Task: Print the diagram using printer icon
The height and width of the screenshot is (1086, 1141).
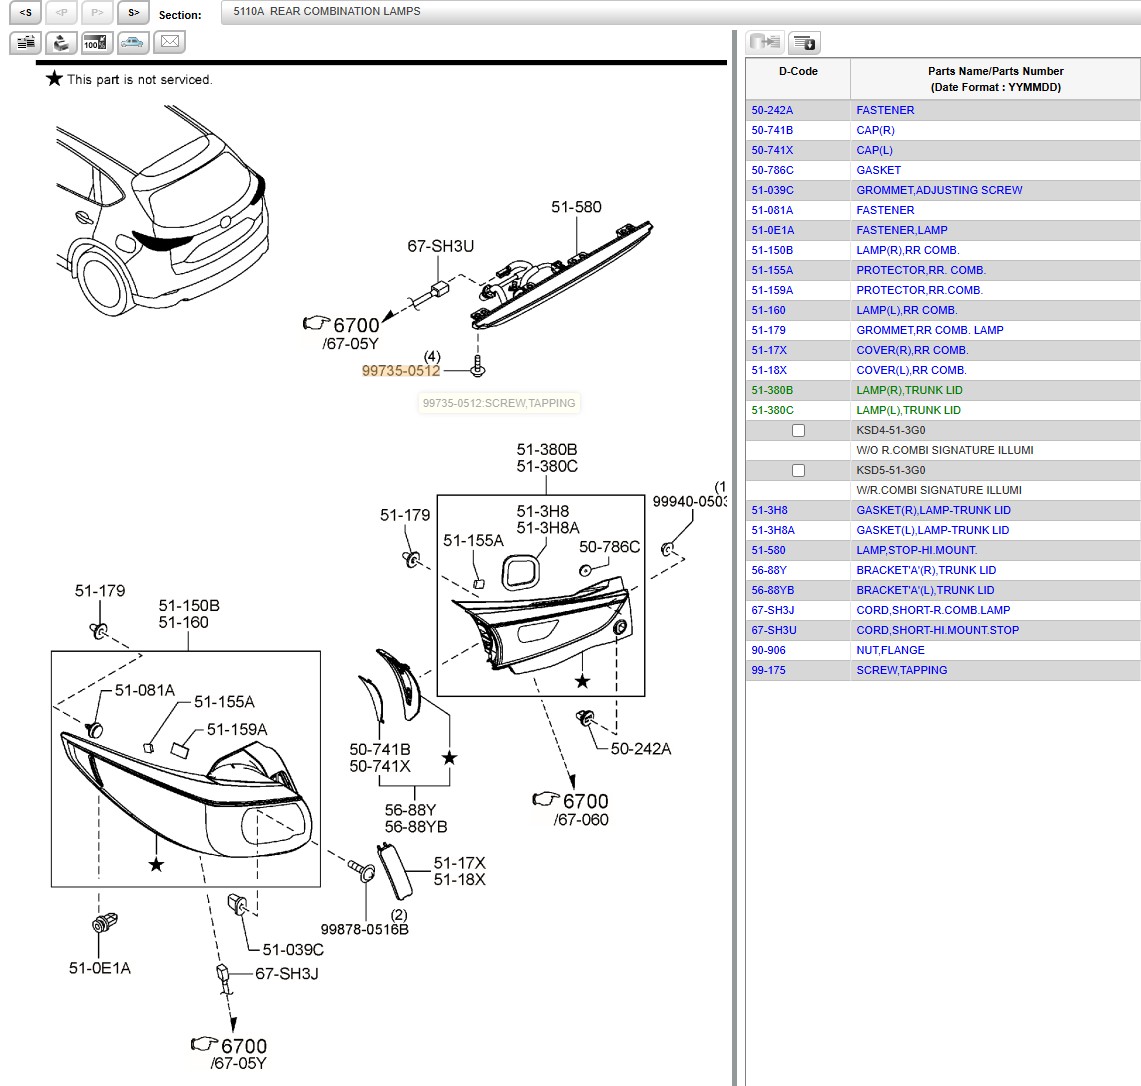Action: click(61, 42)
